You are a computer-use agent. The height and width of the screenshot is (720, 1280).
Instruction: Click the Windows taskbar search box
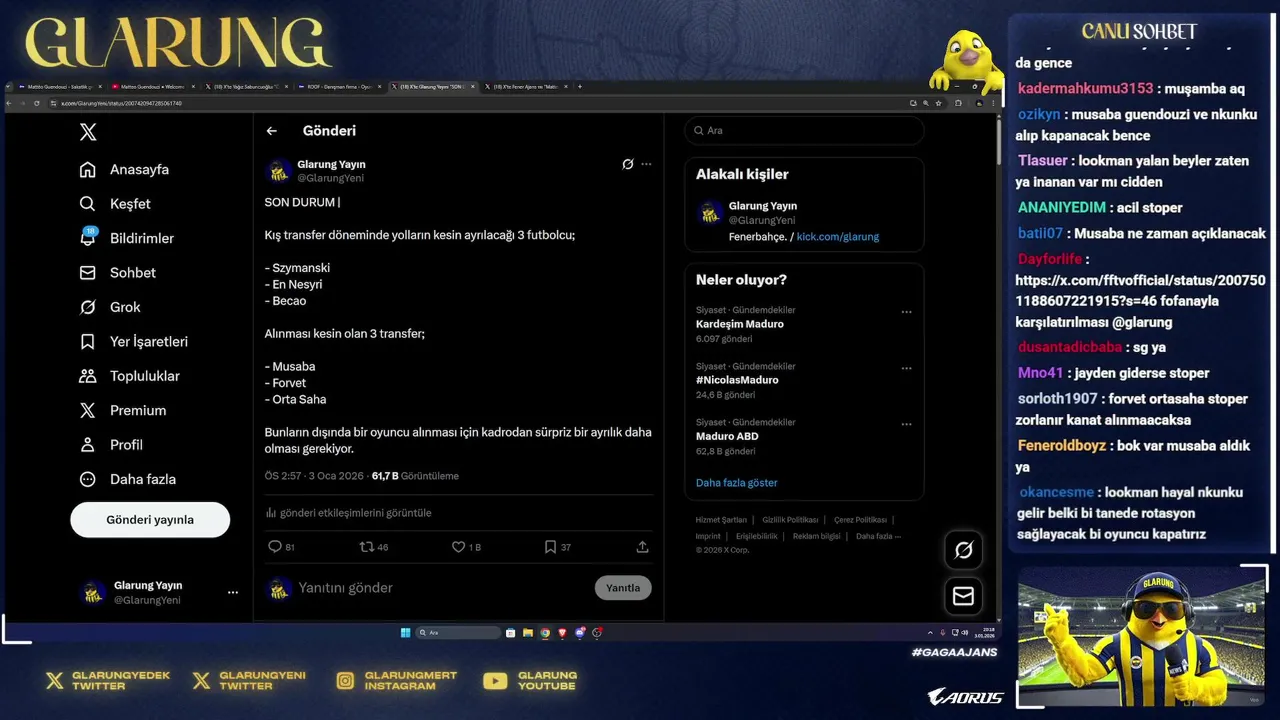(458, 632)
